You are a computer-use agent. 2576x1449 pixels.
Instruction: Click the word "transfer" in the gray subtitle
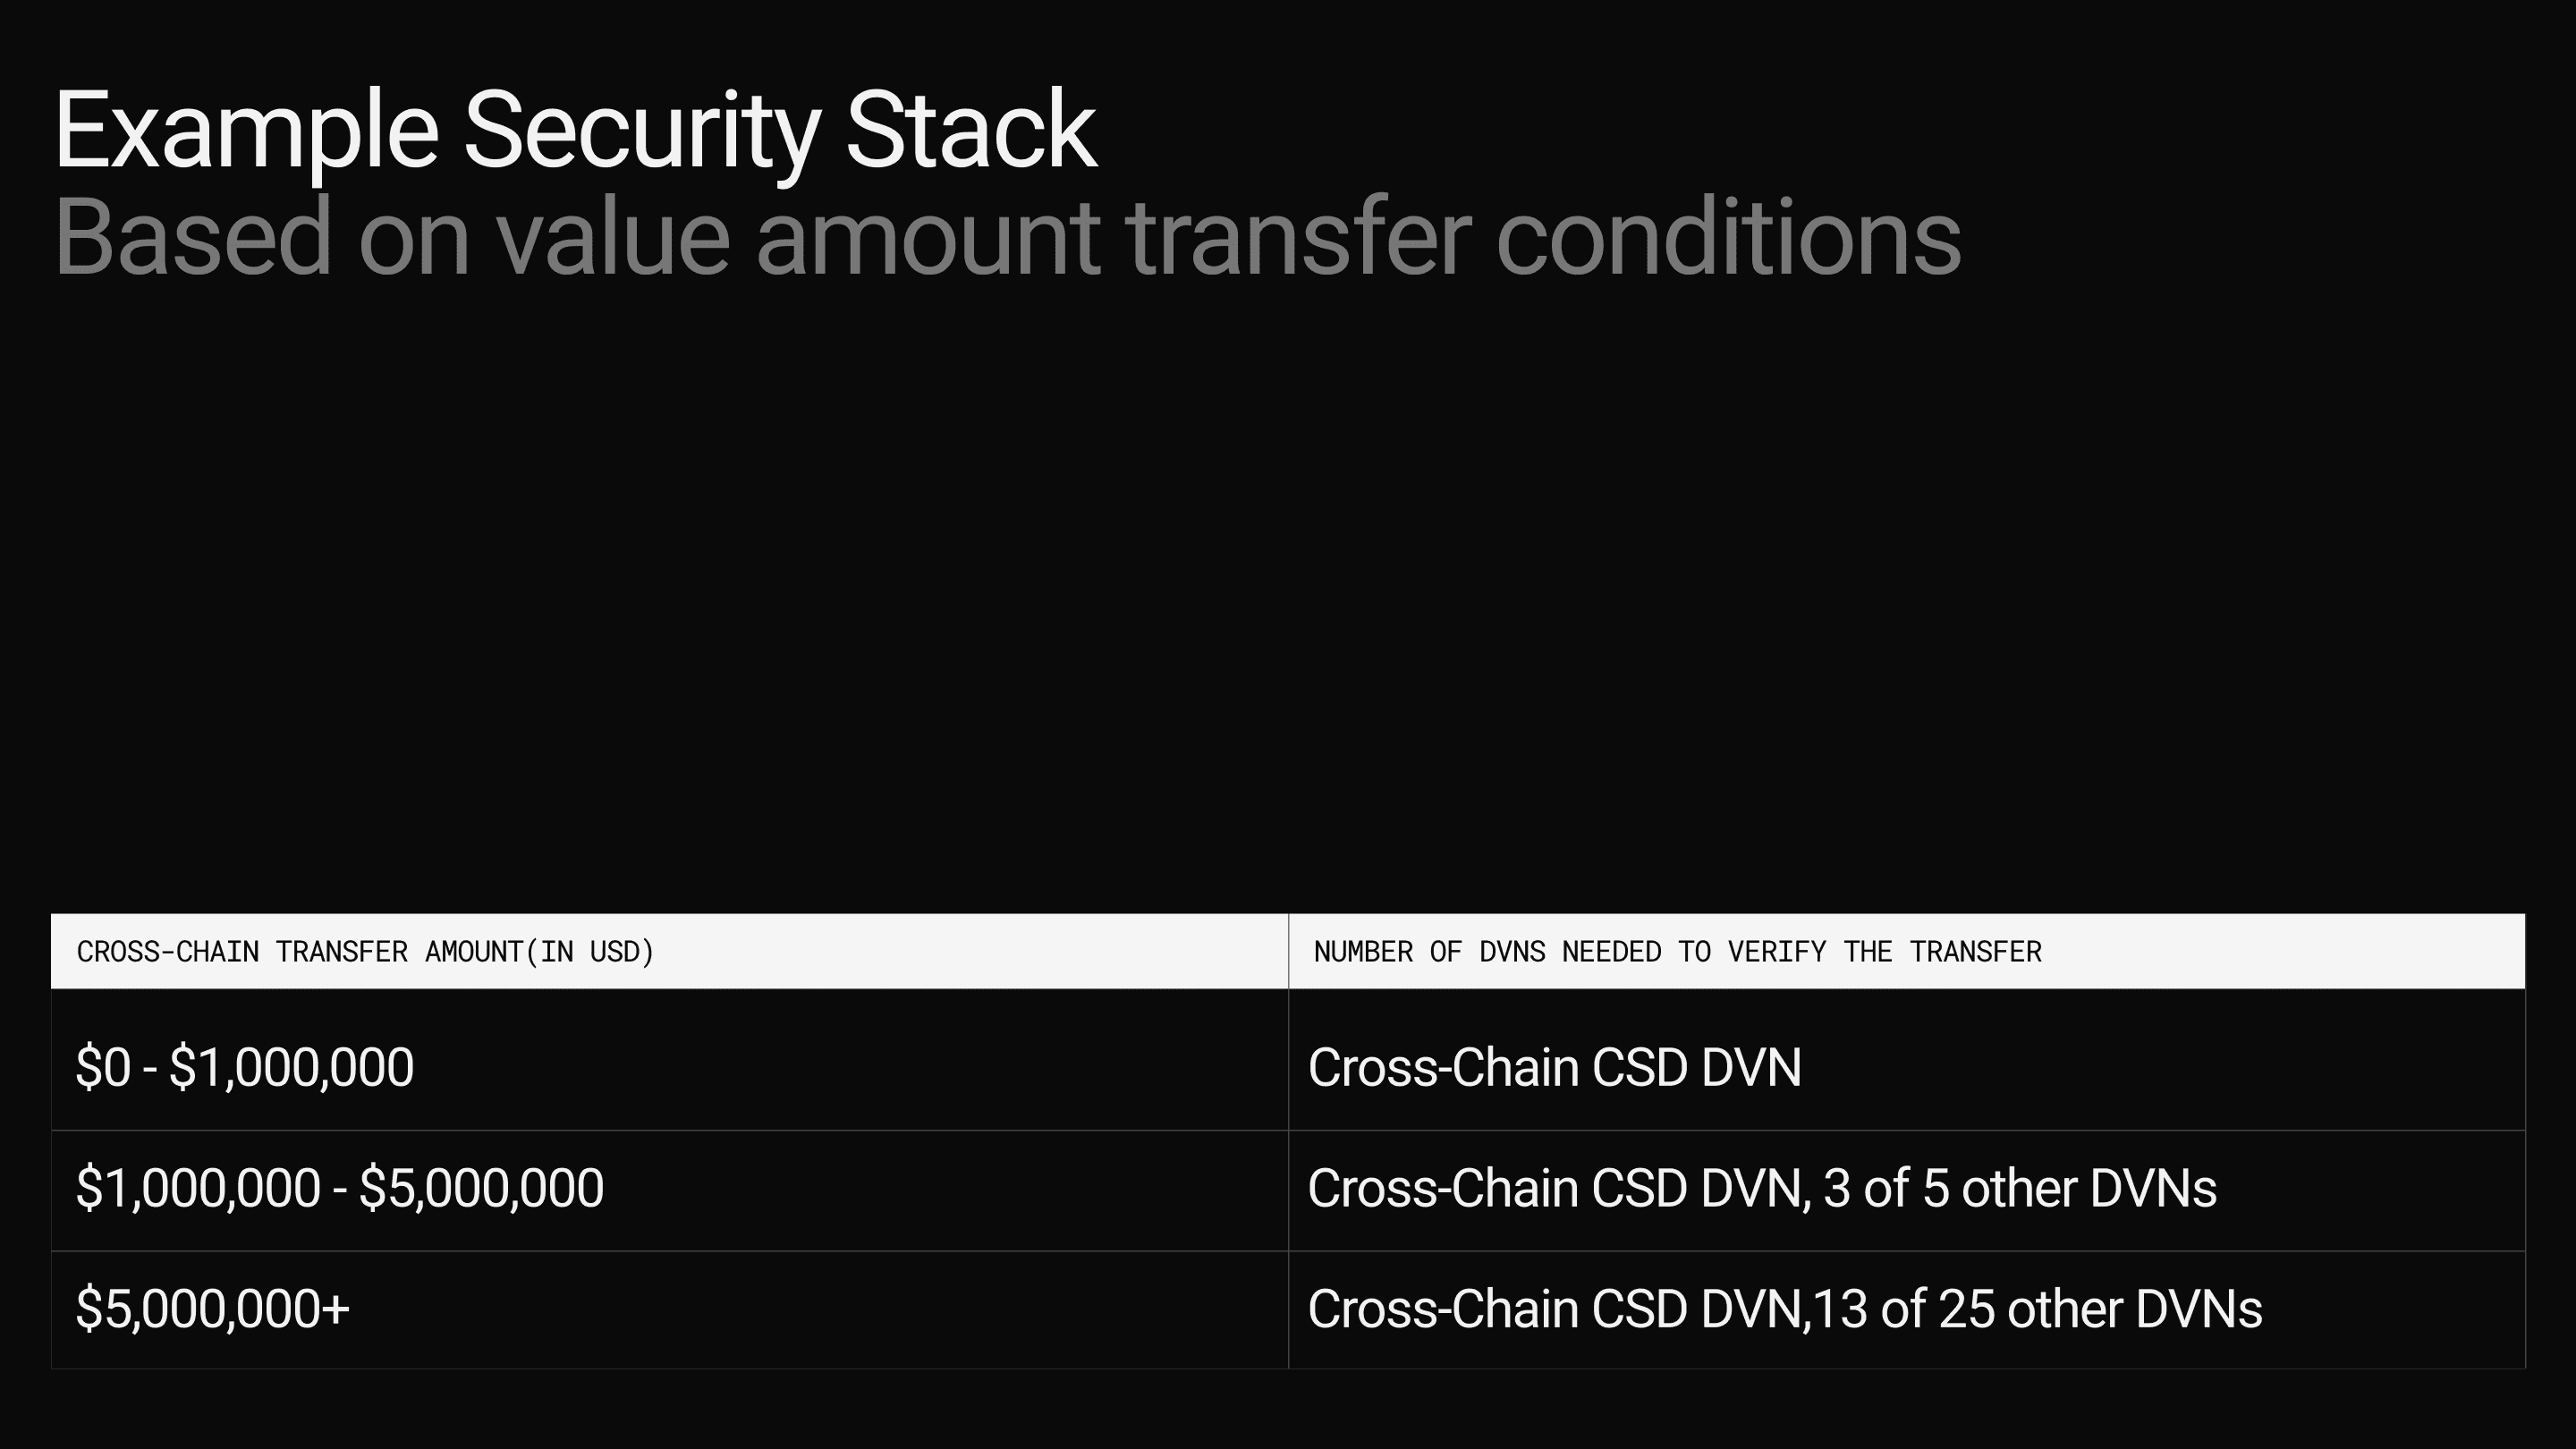(x=1298, y=238)
